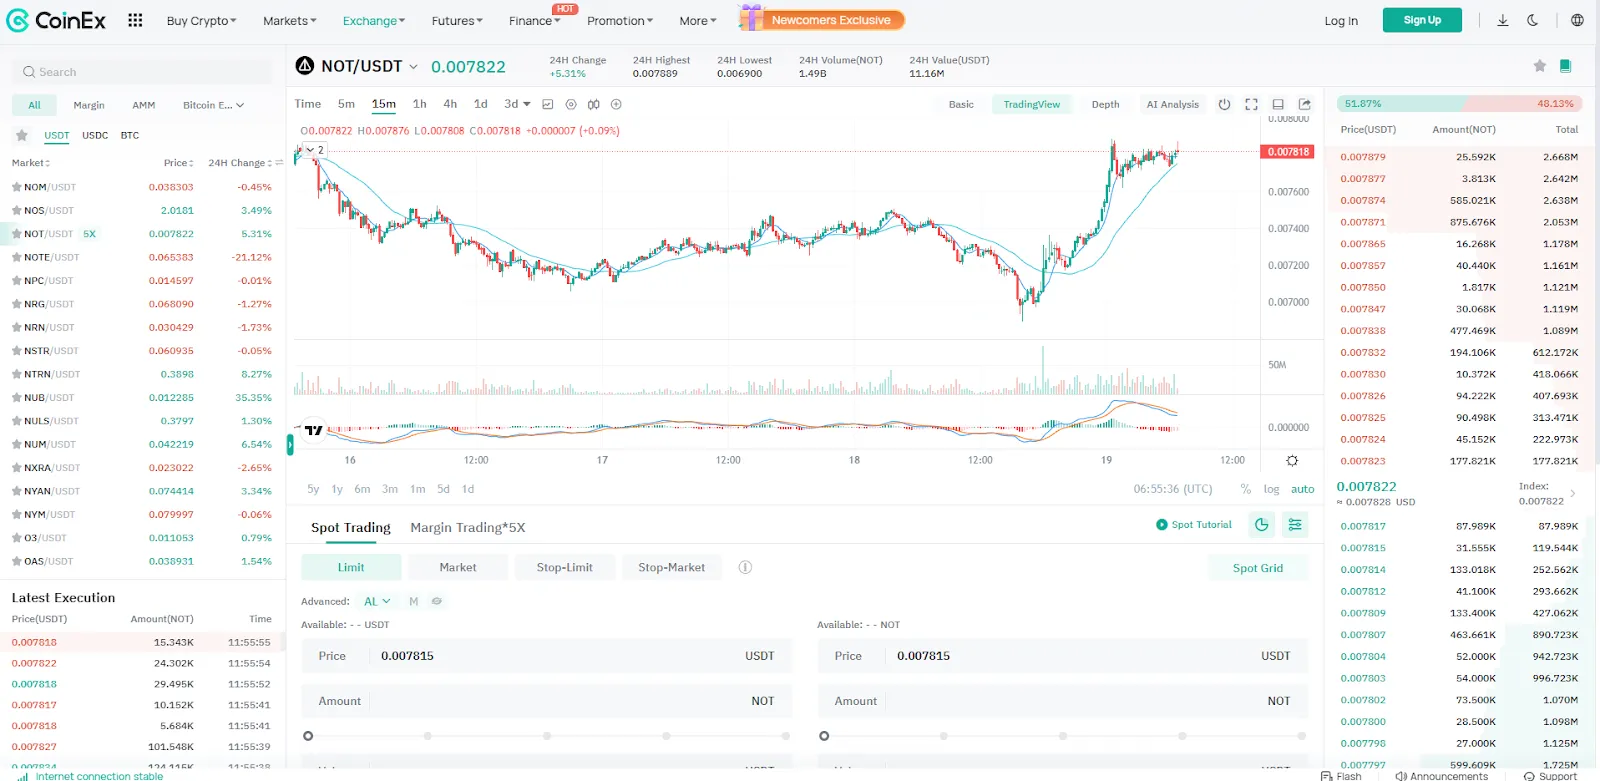This screenshot has height=781, width=1600.
Task: Select the Stop-Market order type
Action: coord(672,567)
